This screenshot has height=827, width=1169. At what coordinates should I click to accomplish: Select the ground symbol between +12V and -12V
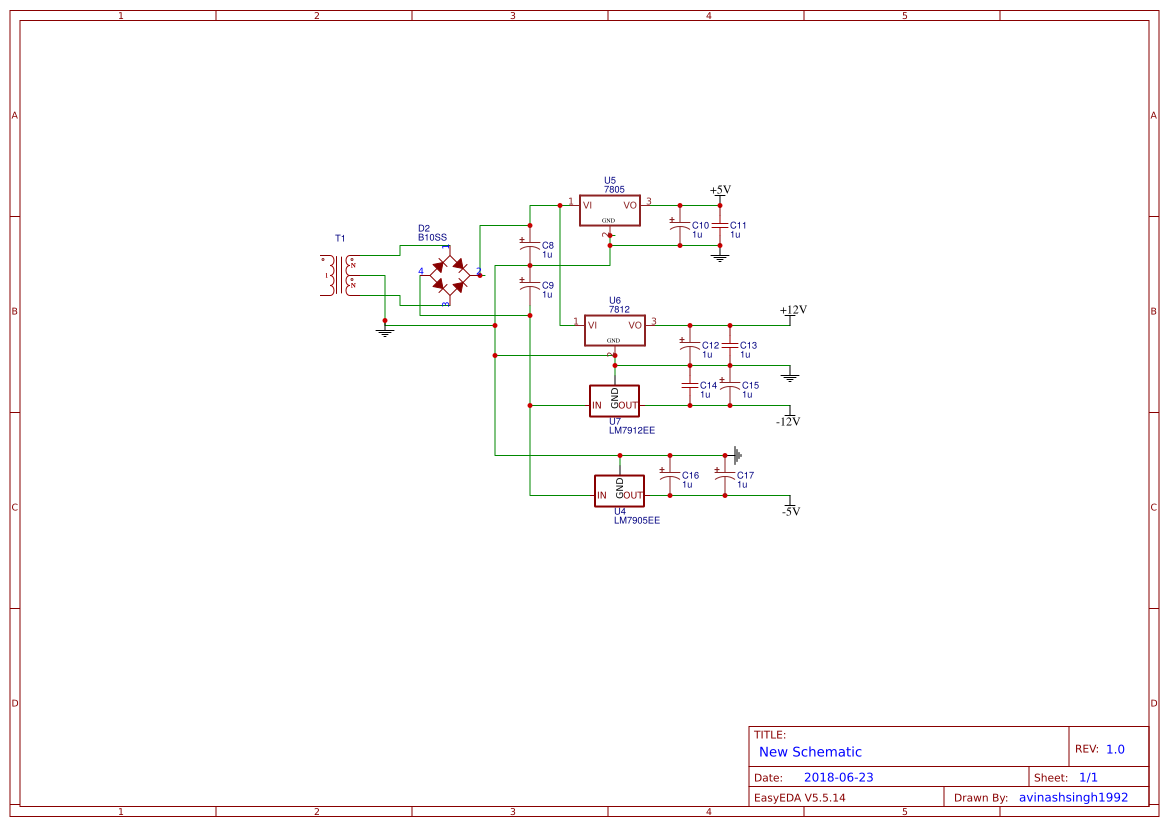pyautogui.click(x=790, y=376)
